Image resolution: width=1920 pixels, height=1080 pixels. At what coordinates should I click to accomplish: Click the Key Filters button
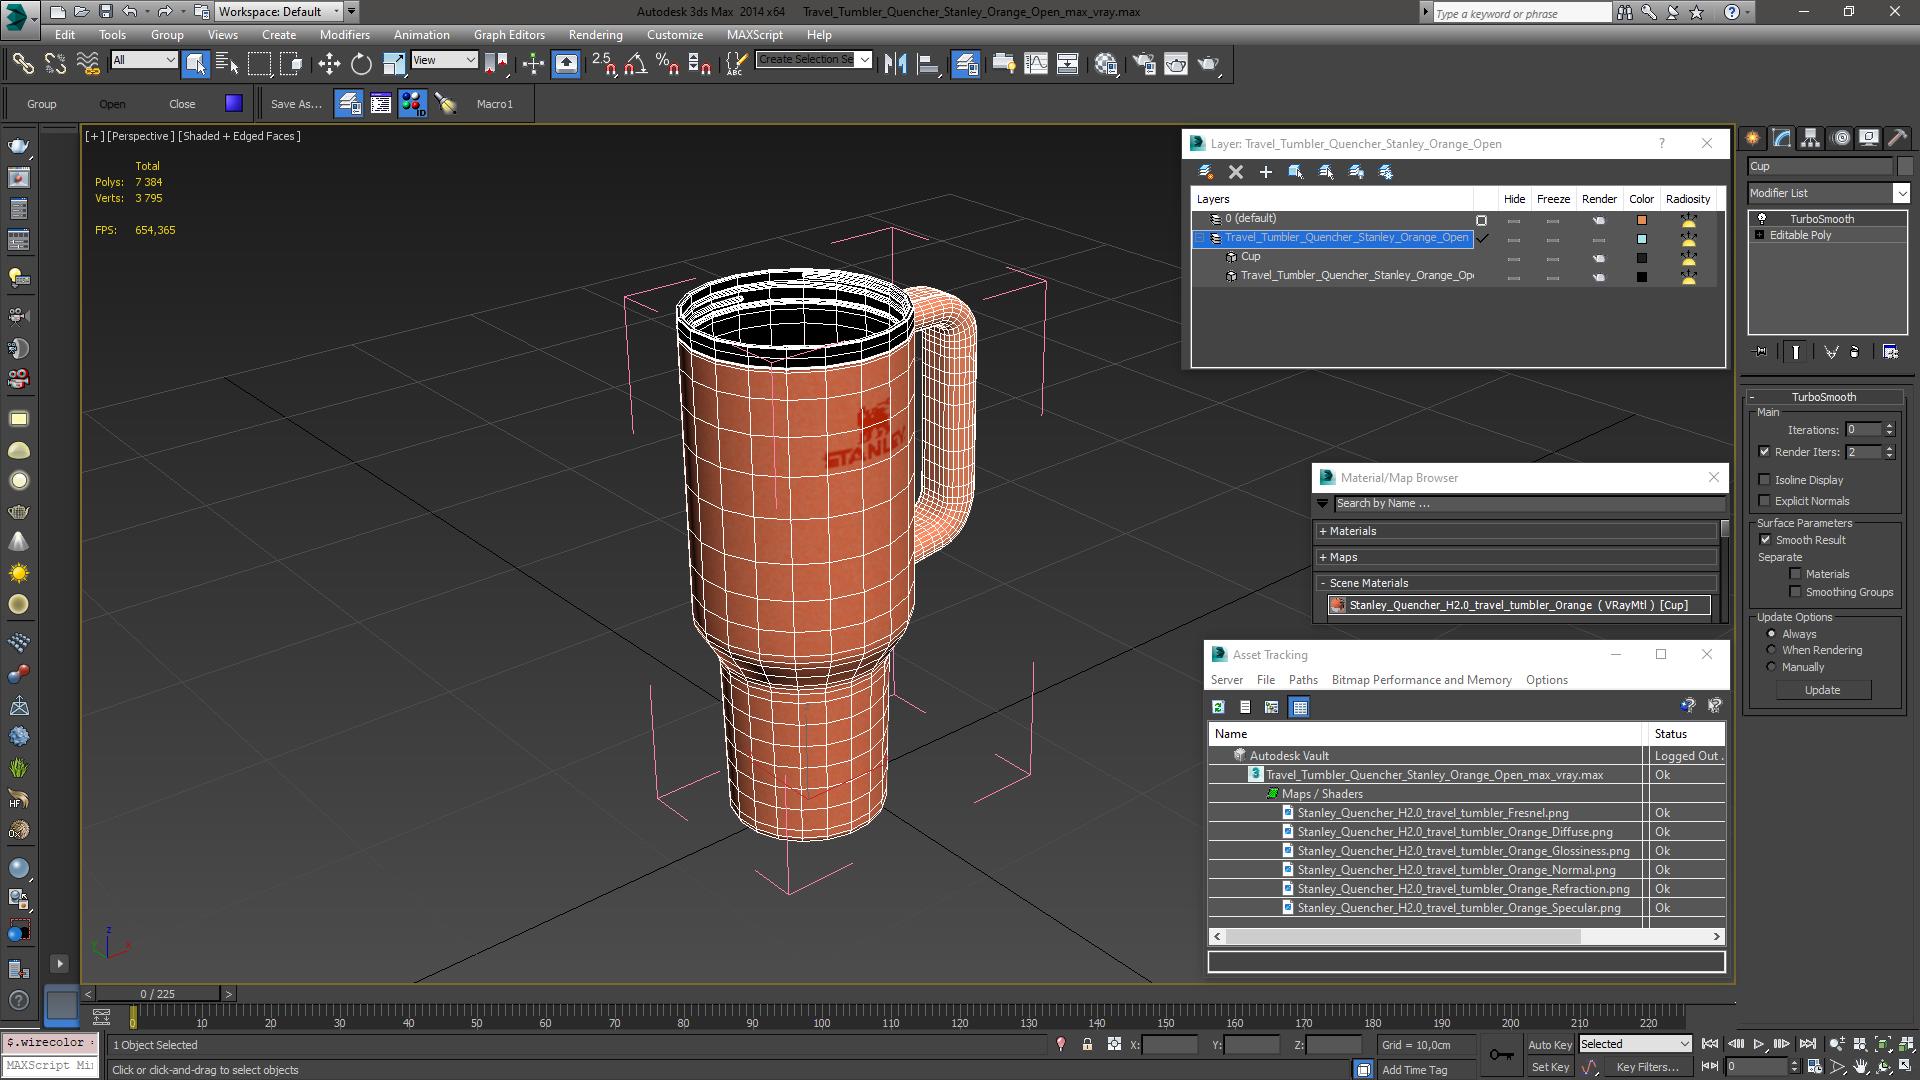(1647, 1067)
